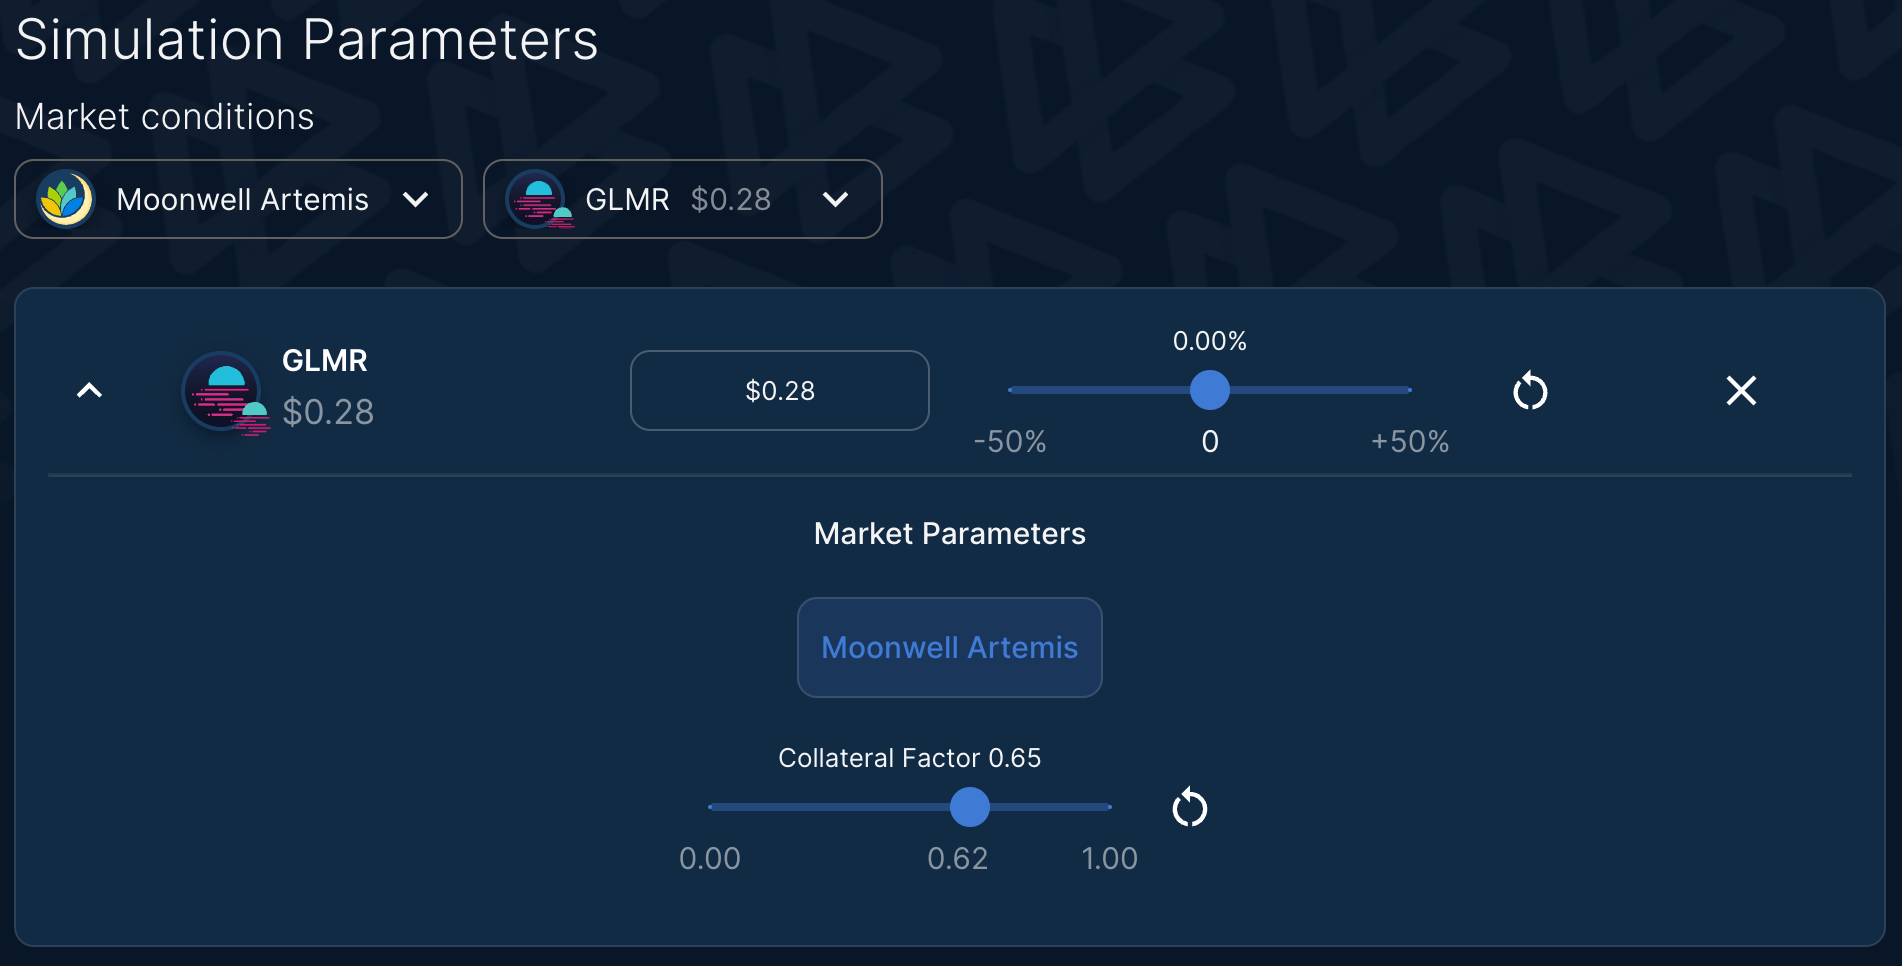Click the price change slider handle
Image resolution: width=1902 pixels, height=966 pixels.
(1209, 390)
